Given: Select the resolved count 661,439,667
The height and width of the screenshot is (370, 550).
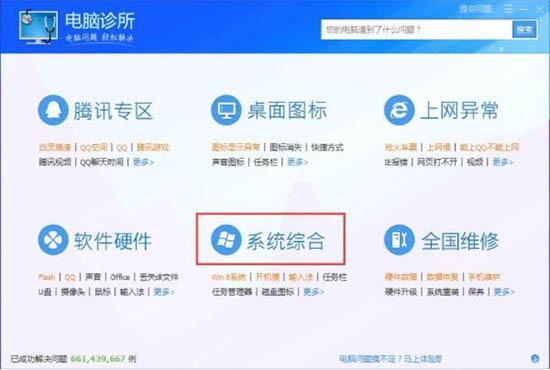Looking at the screenshot, I should click(98, 359).
